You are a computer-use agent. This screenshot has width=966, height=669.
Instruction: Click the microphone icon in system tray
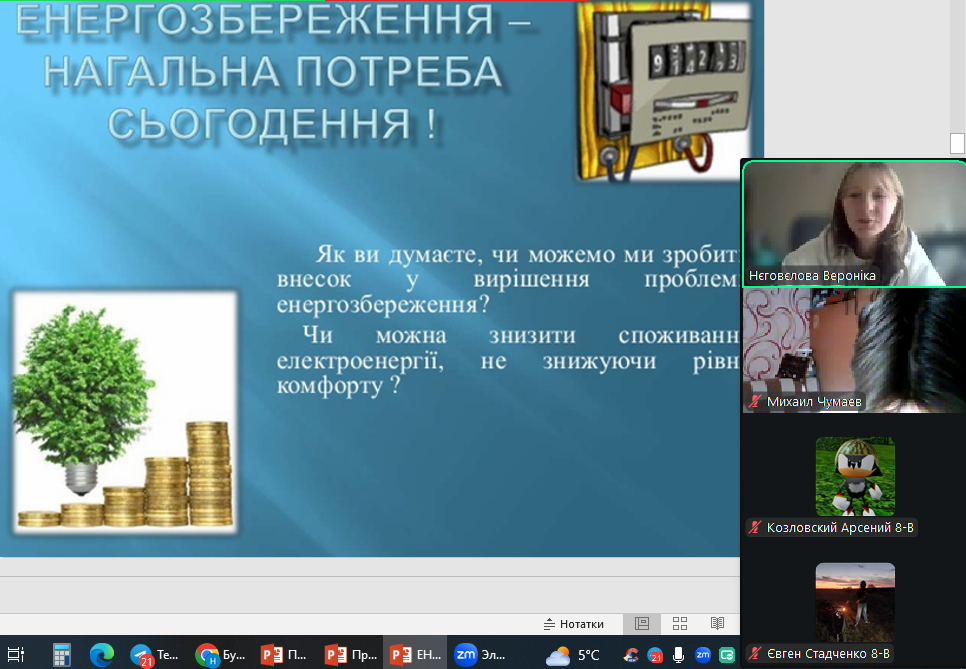tap(679, 655)
